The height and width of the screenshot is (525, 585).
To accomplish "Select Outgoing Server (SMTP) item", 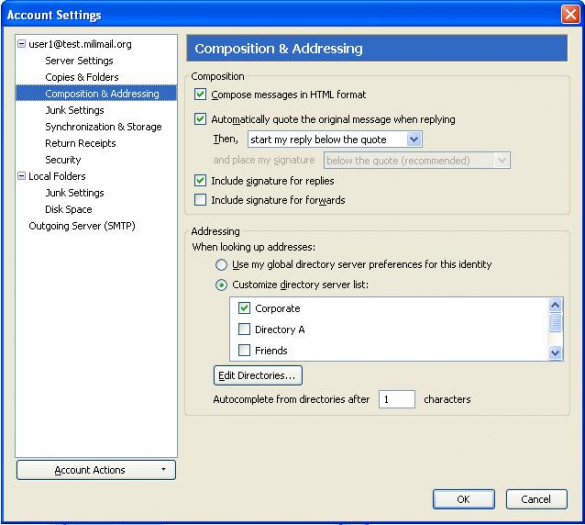I will tap(82, 226).
